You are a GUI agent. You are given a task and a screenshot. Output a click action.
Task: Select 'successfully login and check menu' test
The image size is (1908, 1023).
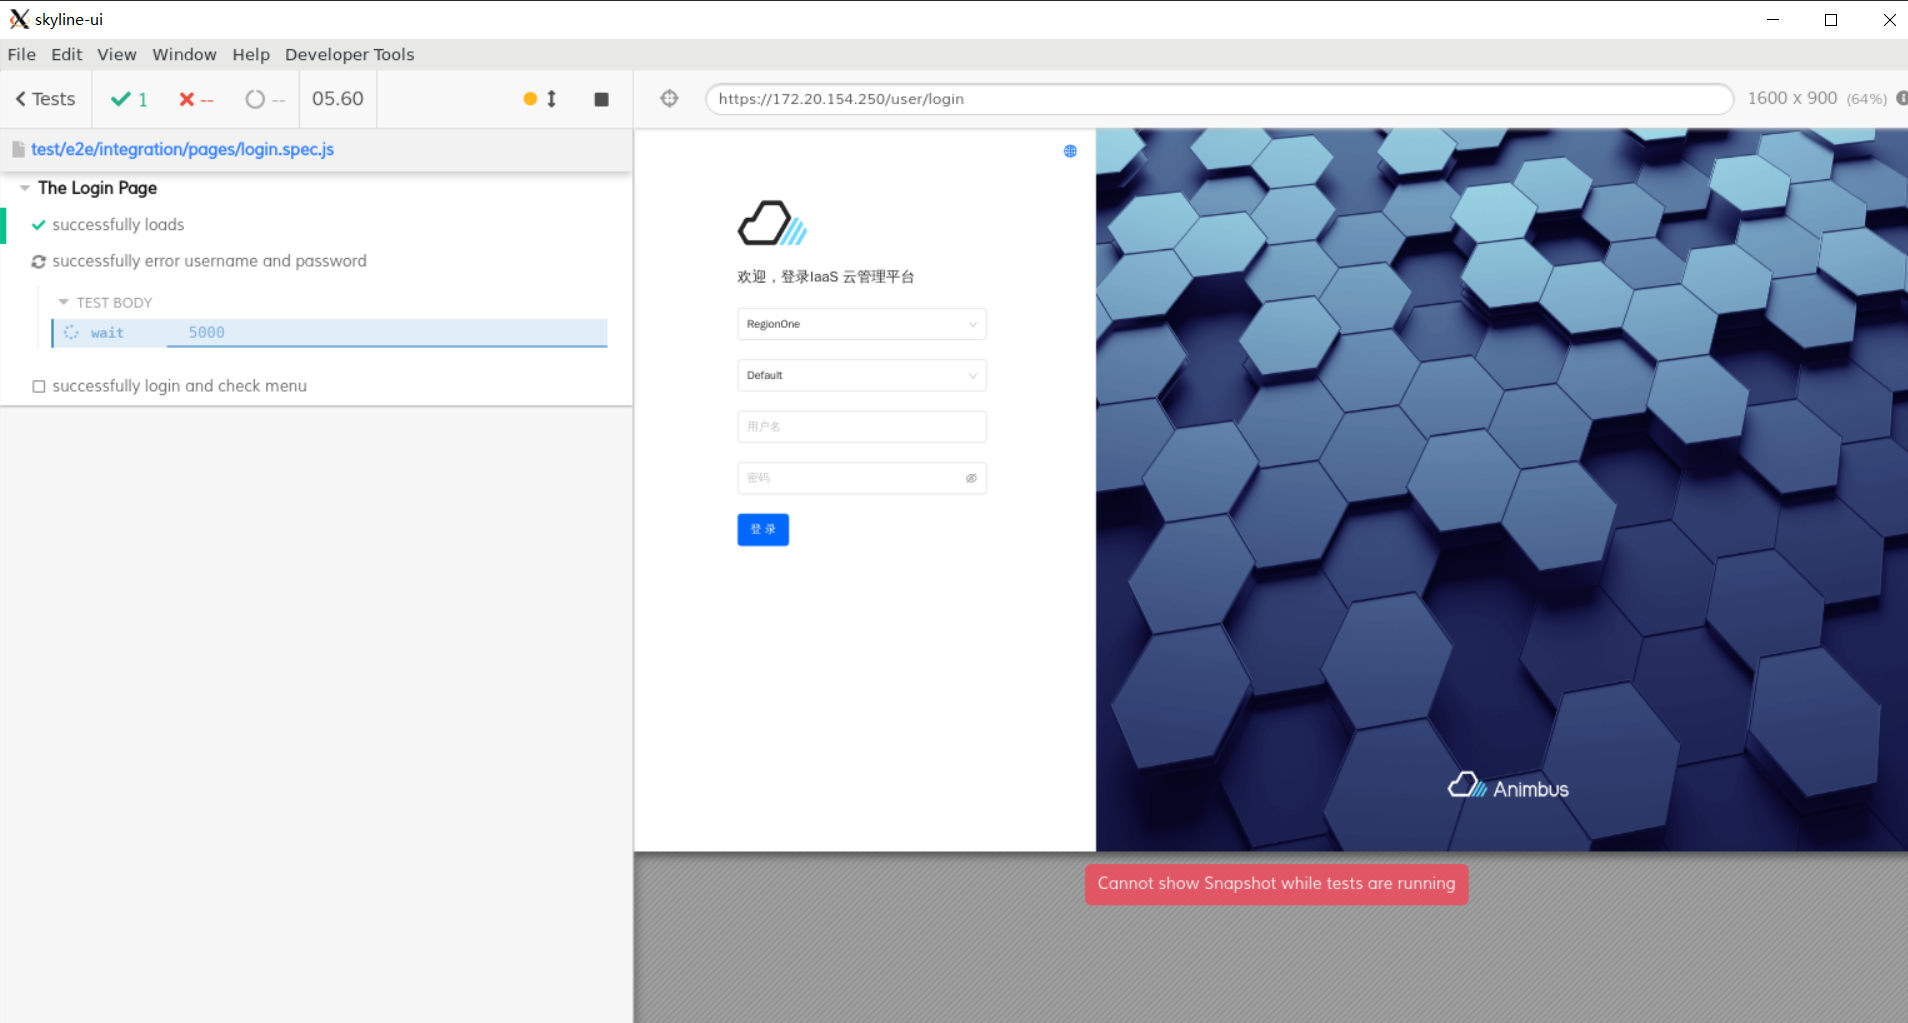pyautogui.click(x=179, y=386)
